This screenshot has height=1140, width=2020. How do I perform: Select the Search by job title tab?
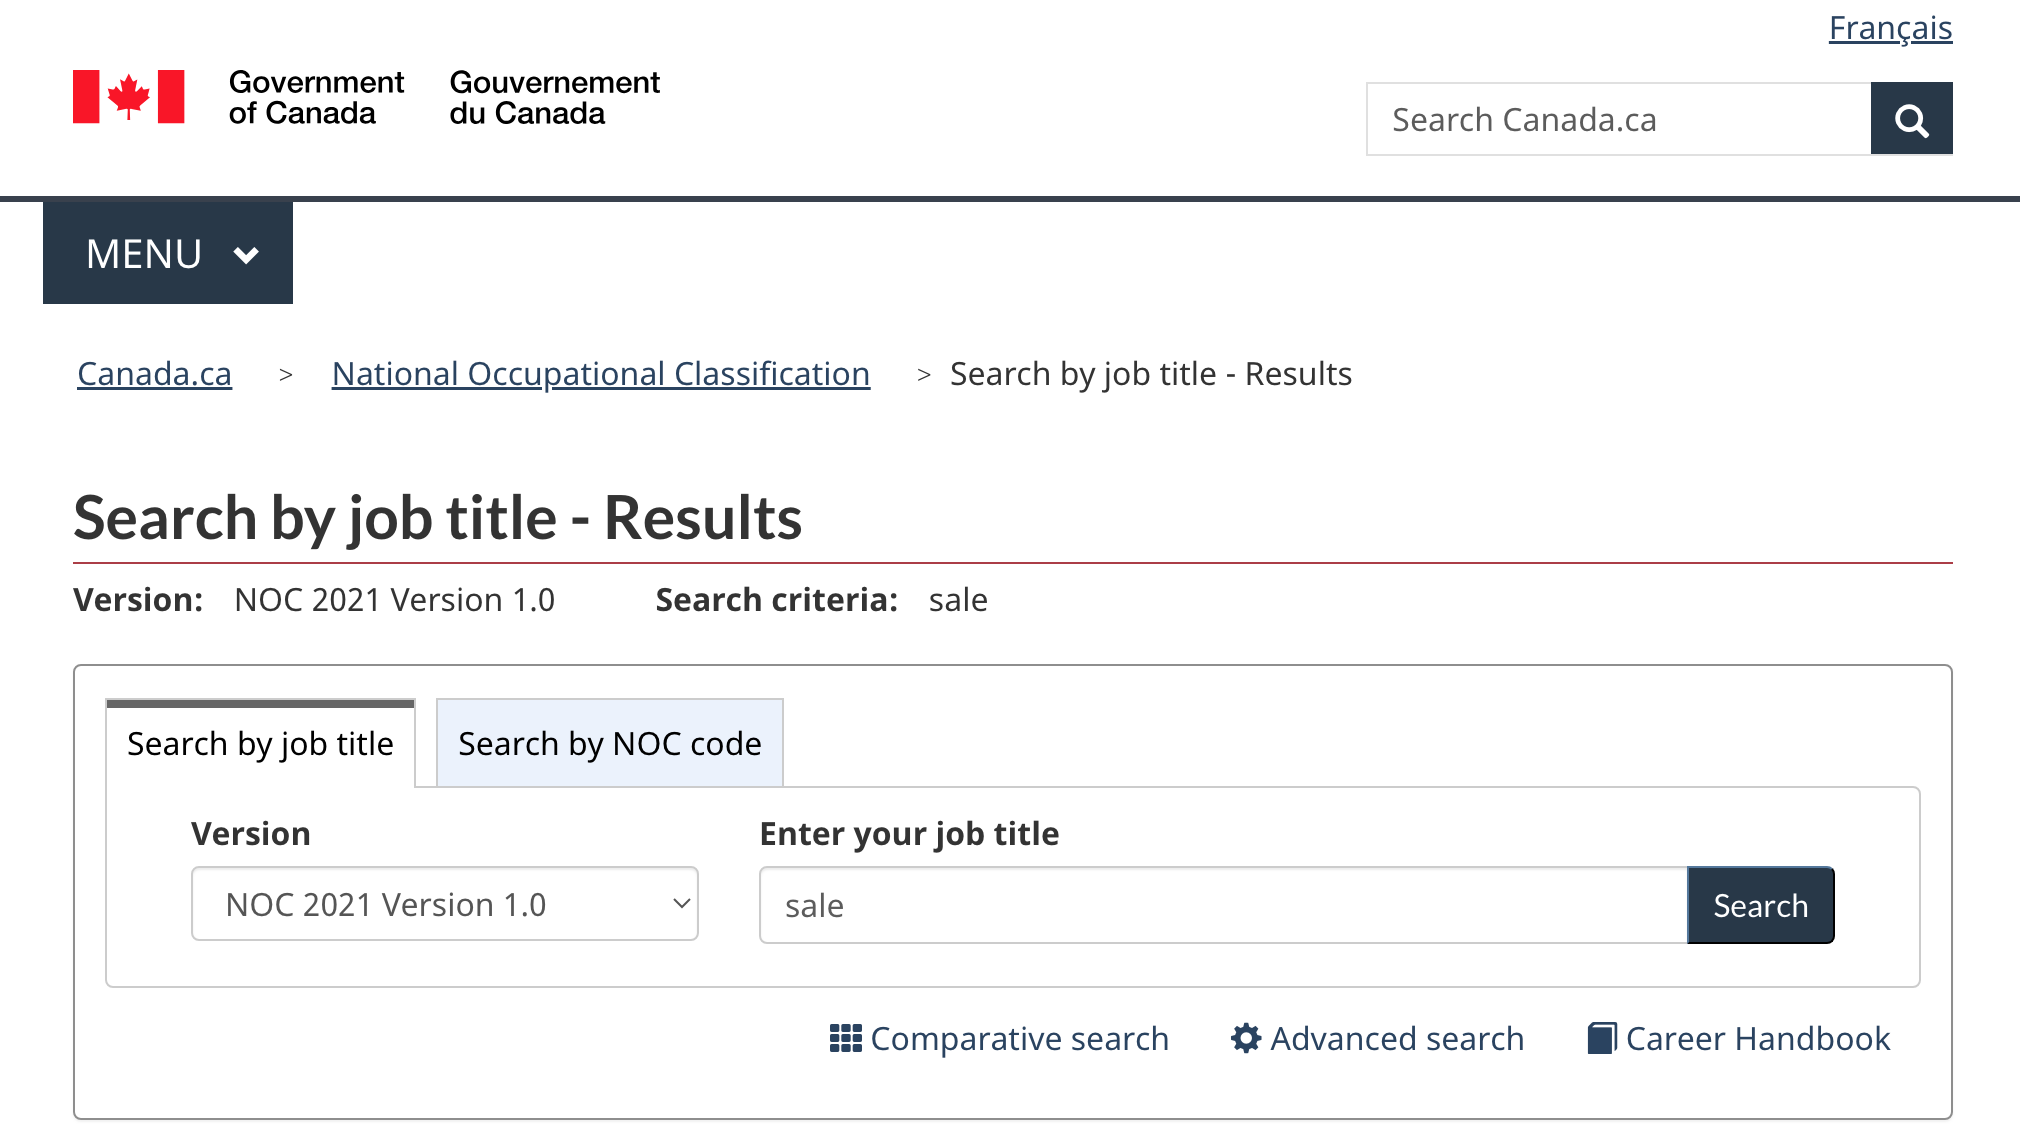(x=260, y=744)
